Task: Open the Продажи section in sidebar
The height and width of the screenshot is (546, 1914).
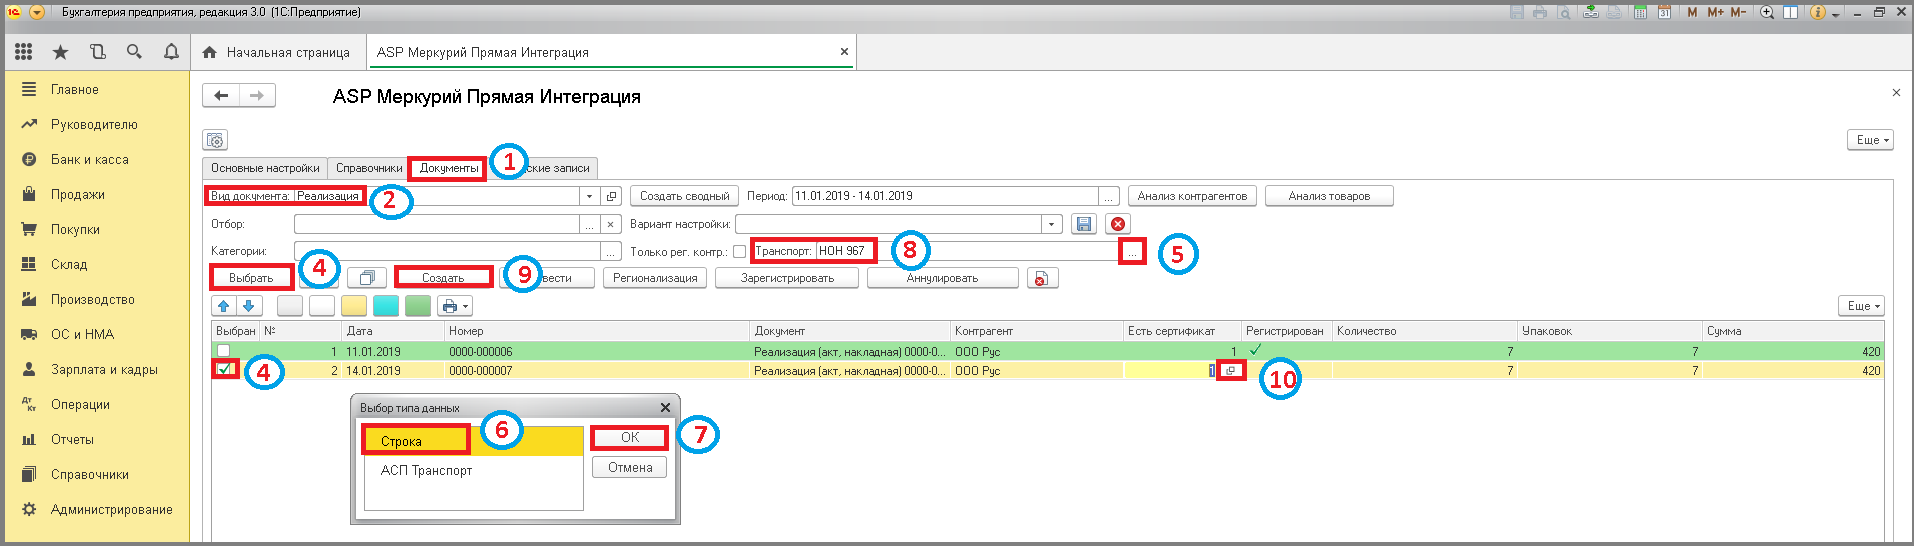Action: (78, 194)
